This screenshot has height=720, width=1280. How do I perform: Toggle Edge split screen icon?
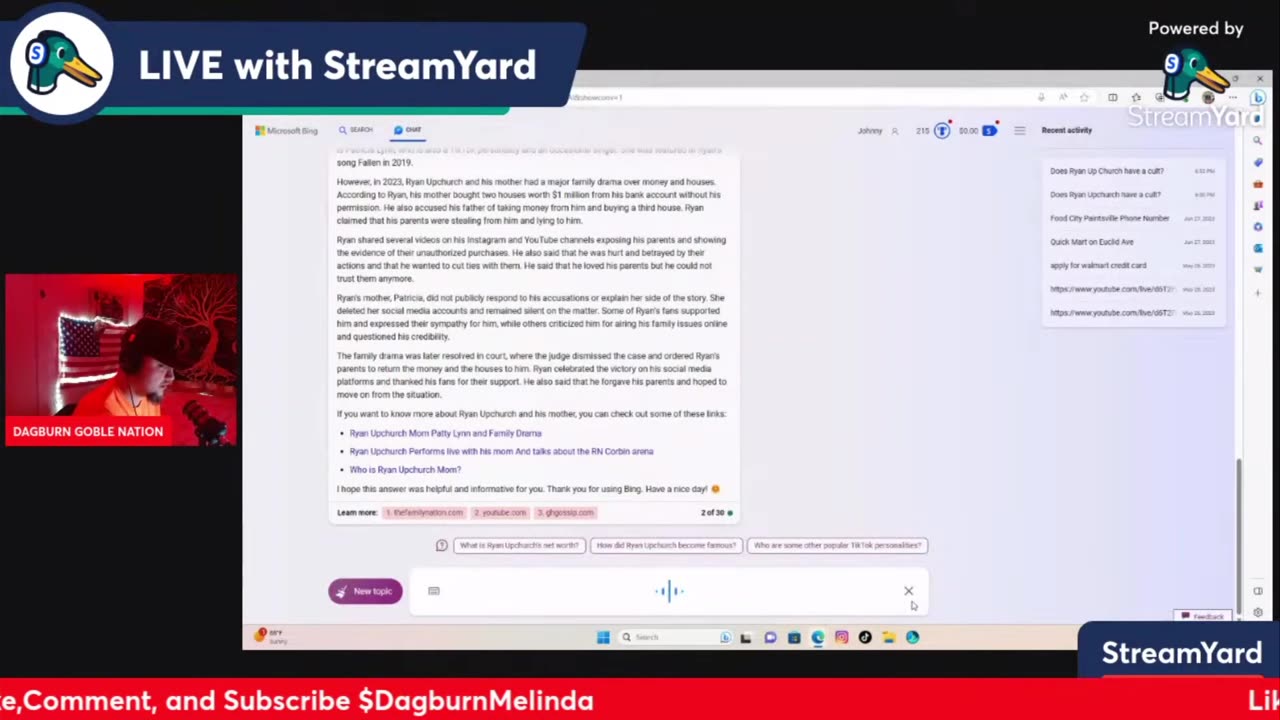point(1112,97)
